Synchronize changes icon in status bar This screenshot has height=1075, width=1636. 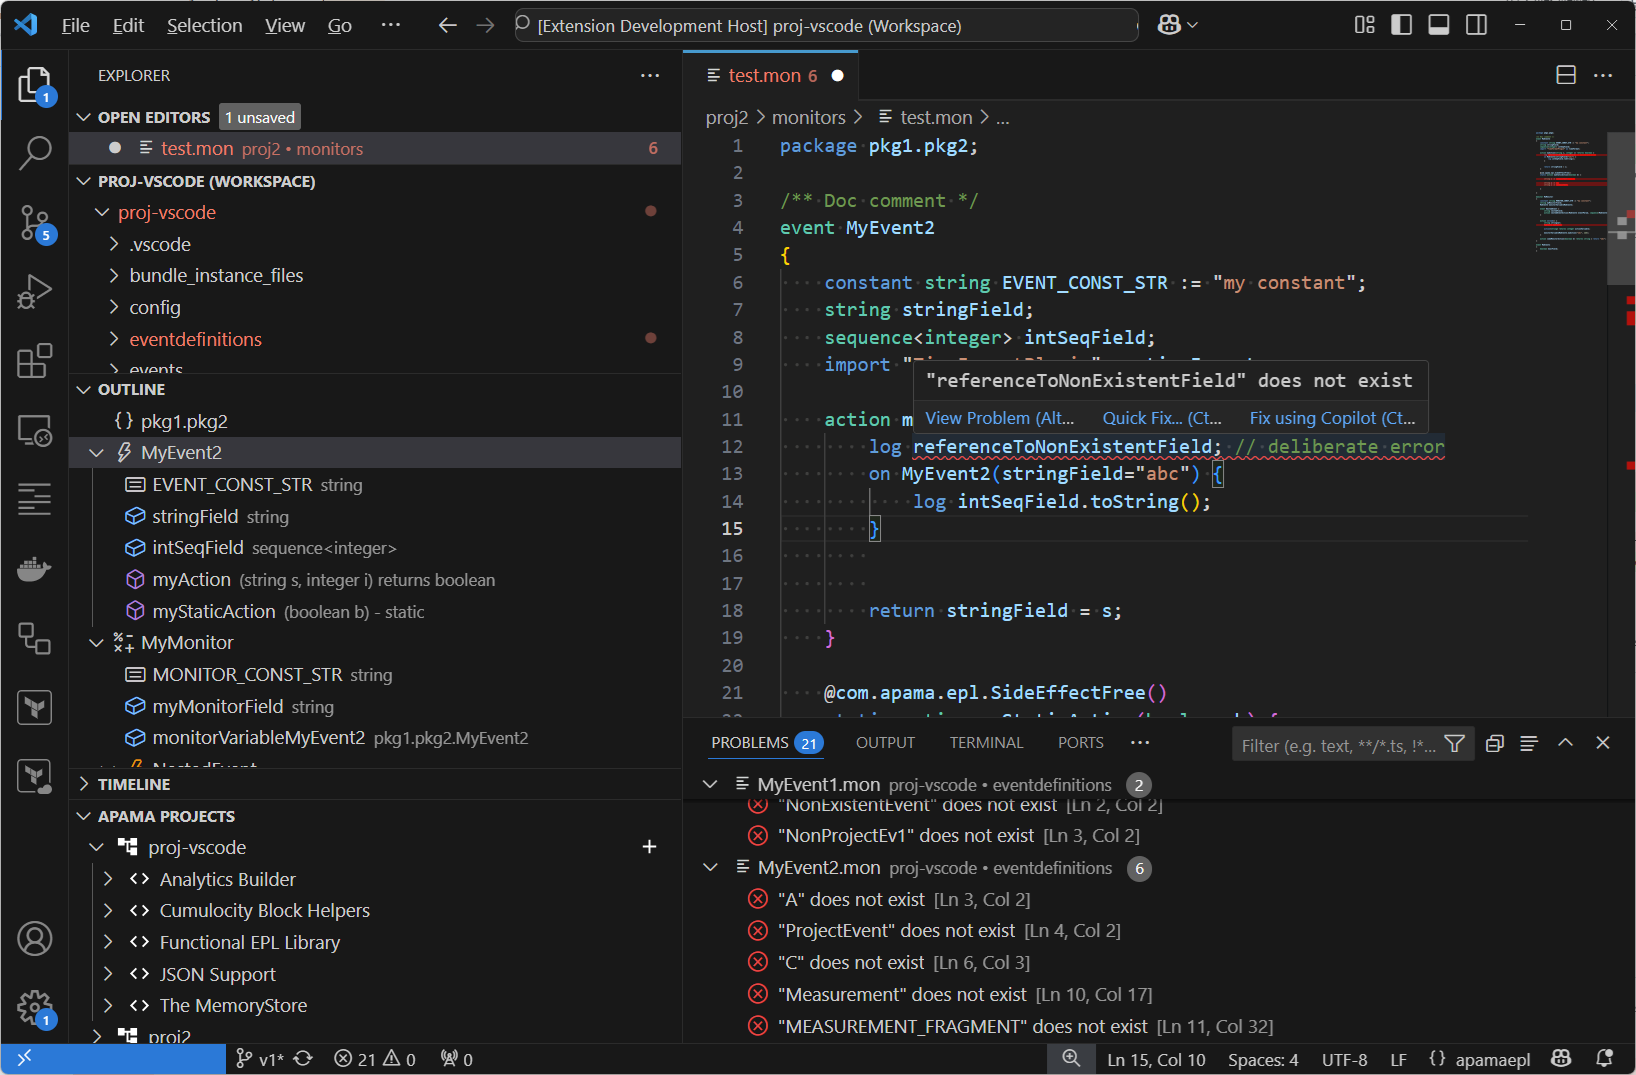tap(303, 1059)
